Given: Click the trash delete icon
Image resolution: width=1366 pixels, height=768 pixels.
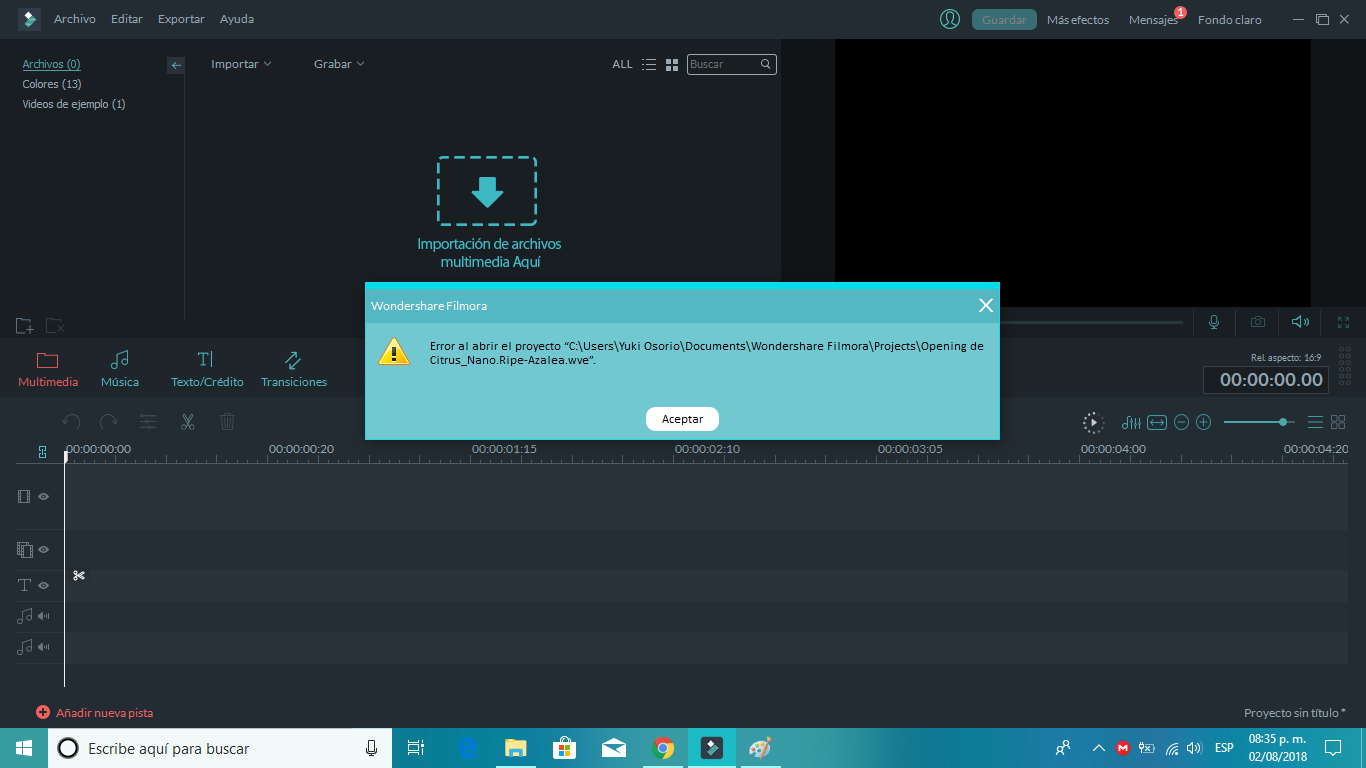Looking at the screenshot, I should click(x=227, y=422).
